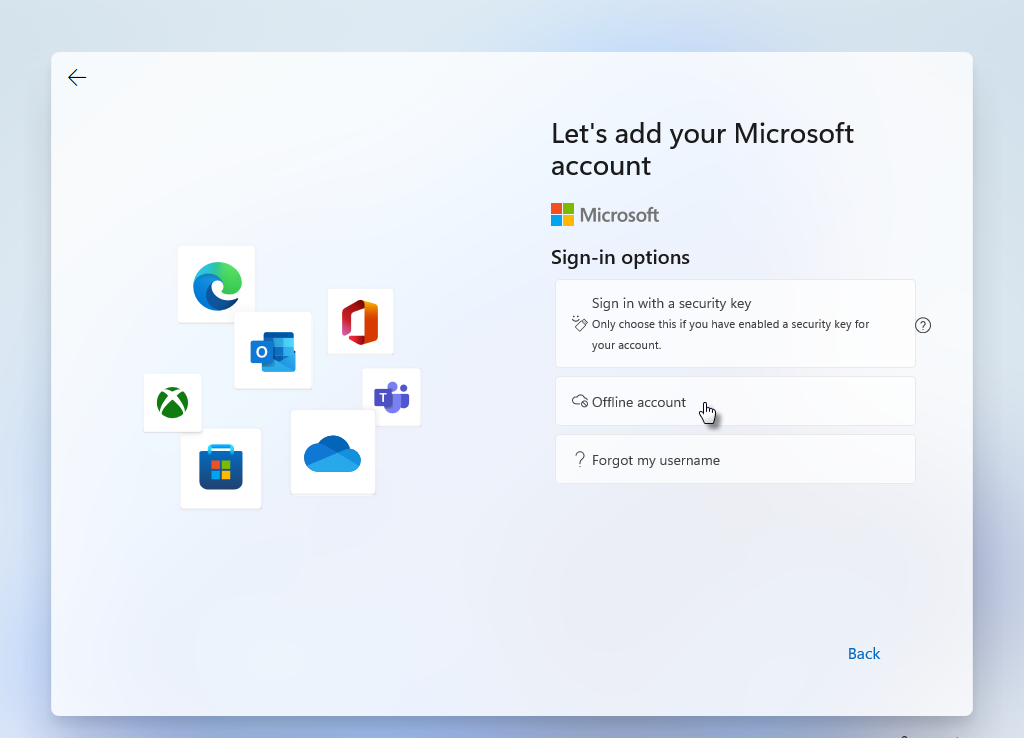Click the offline cloud icon

click(580, 401)
